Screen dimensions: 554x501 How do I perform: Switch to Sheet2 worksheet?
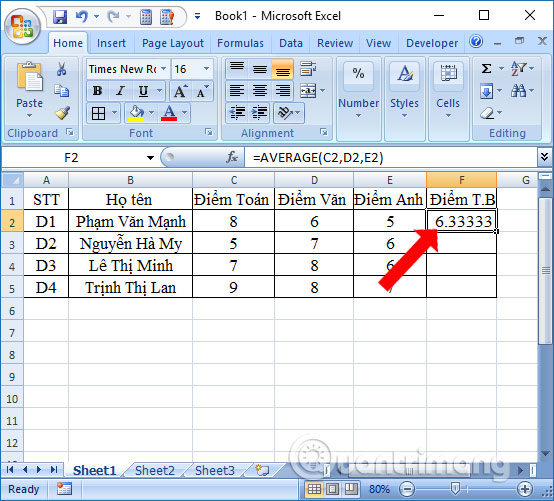click(x=155, y=470)
